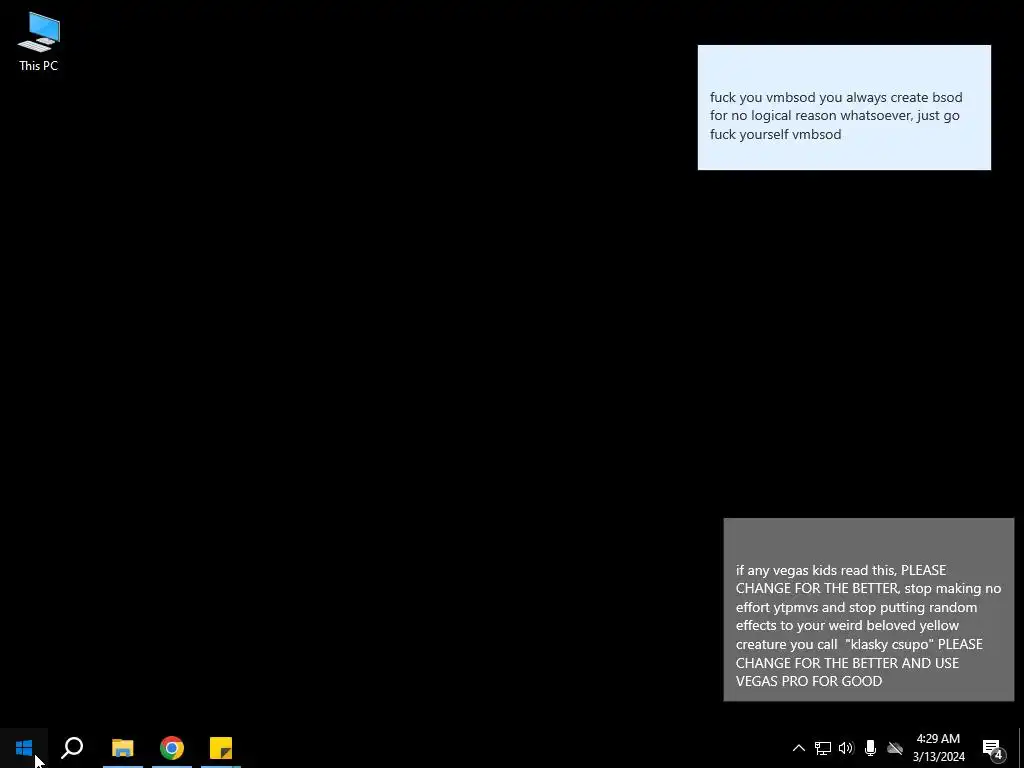Click the Show desktop sliver in taskbar
Viewport: 1024px width, 768px height.
tap(1021, 748)
